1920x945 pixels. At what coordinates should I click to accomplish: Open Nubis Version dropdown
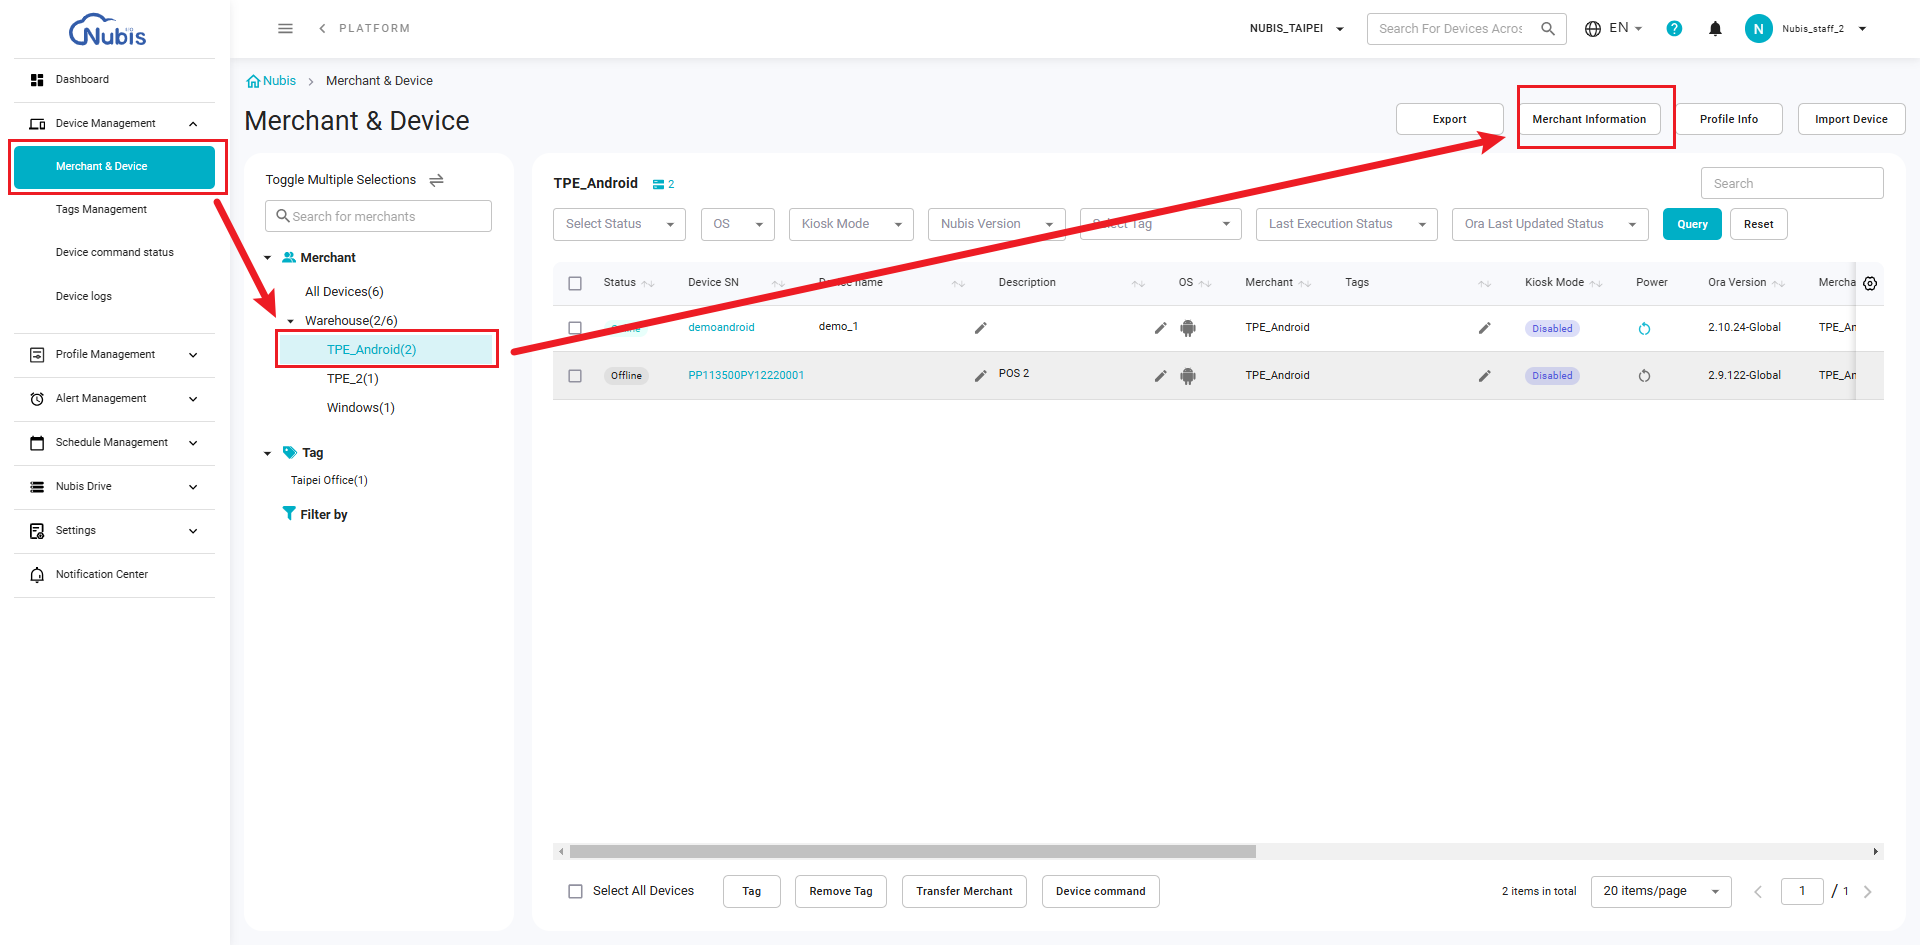[996, 224]
